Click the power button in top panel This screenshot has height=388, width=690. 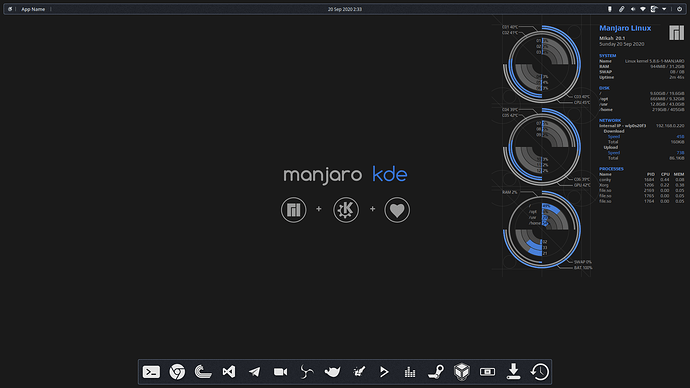point(679,9)
